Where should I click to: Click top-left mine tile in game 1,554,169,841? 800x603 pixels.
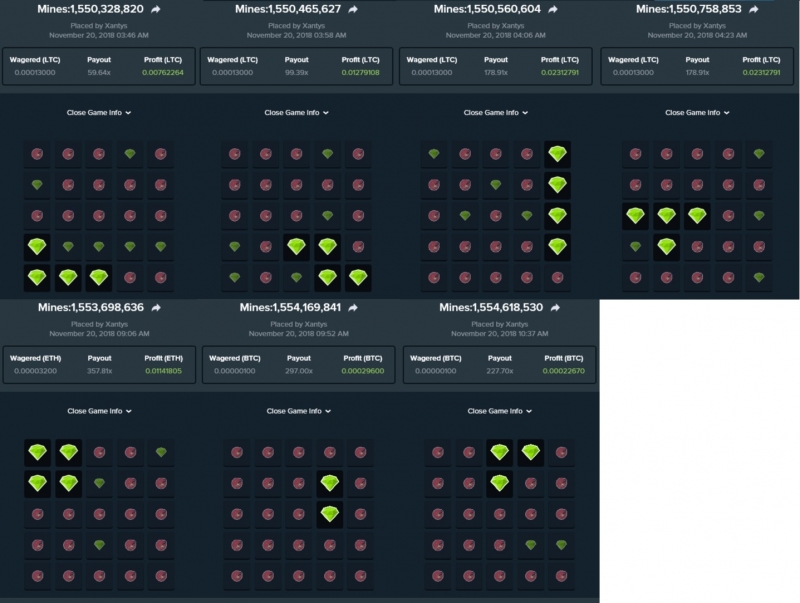(x=237, y=453)
